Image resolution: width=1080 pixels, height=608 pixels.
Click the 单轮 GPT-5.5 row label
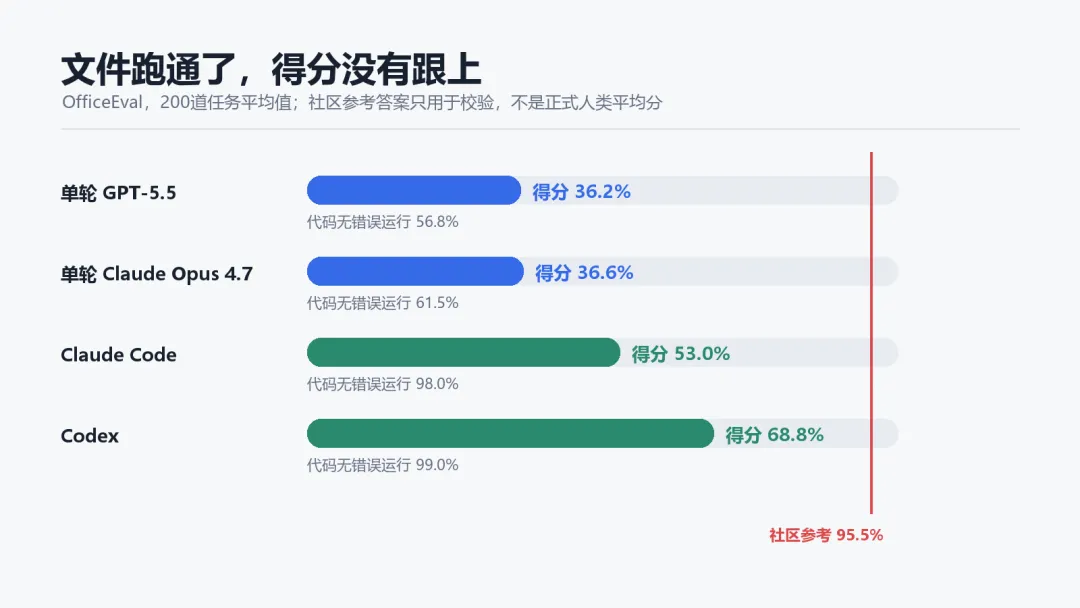(x=118, y=193)
